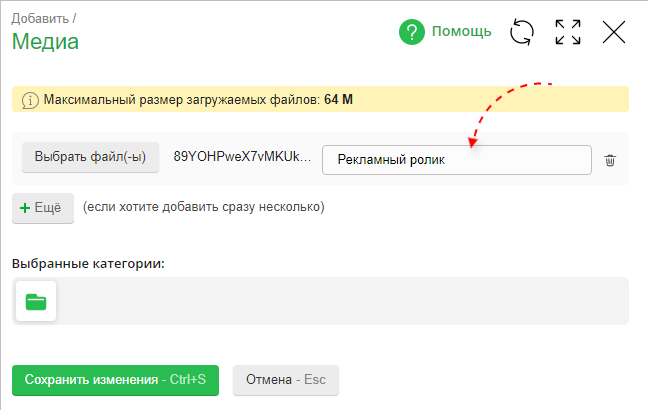Click the Выбранные категории label
This screenshot has width=648, height=410.
tap(88, 264)
